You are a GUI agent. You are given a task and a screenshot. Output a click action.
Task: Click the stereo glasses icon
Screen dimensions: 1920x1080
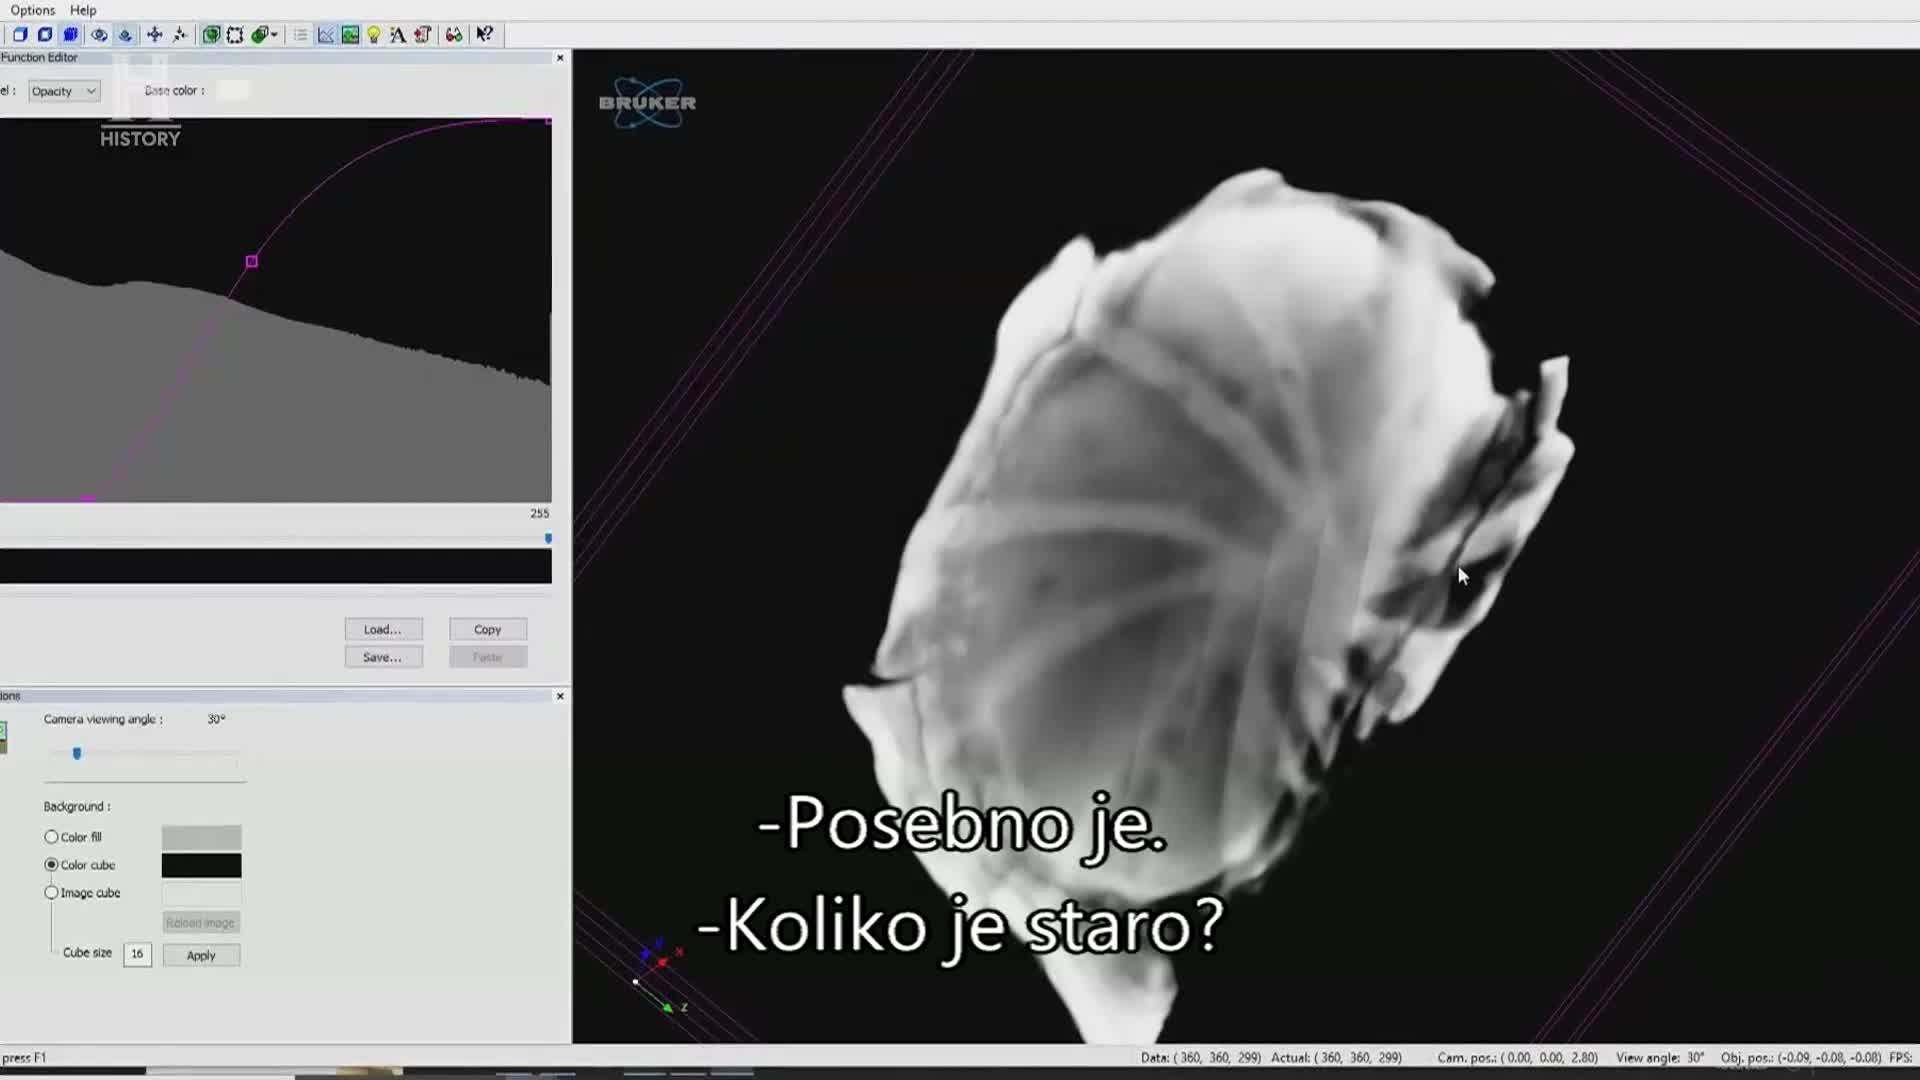tap(454, 35)
